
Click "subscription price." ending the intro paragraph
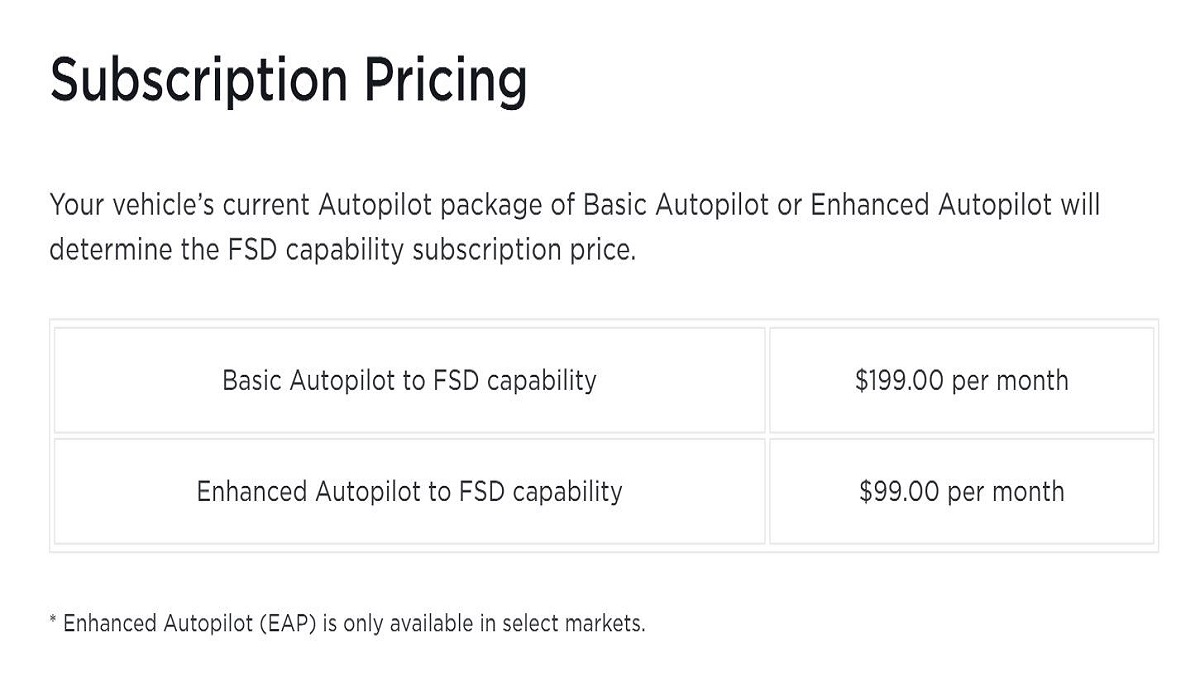[524, 249]
